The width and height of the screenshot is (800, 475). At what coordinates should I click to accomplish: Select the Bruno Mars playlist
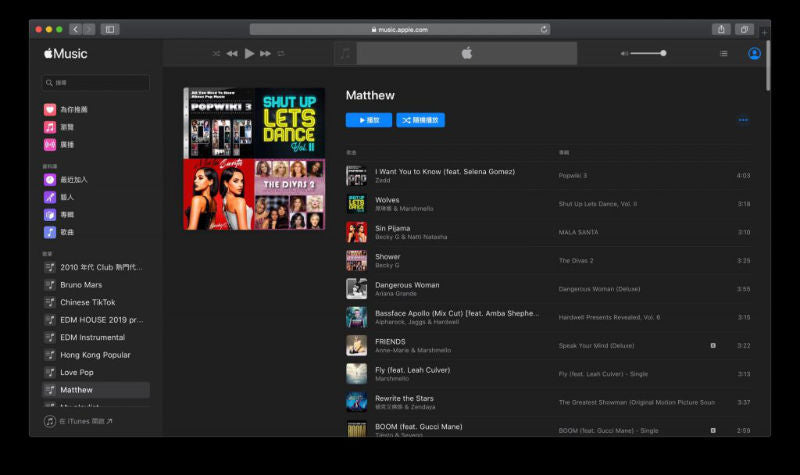[x=81, y=285]
